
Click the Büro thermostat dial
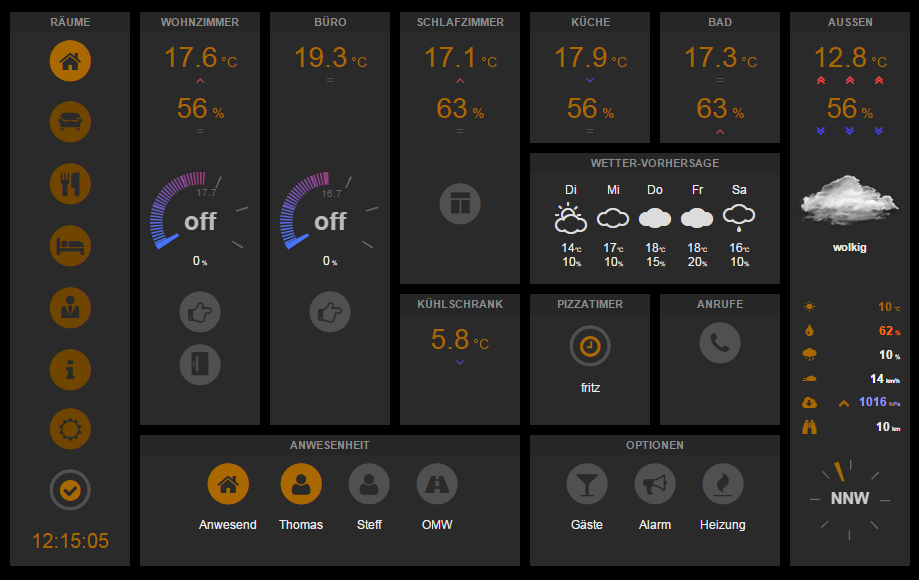pos(329,215)
